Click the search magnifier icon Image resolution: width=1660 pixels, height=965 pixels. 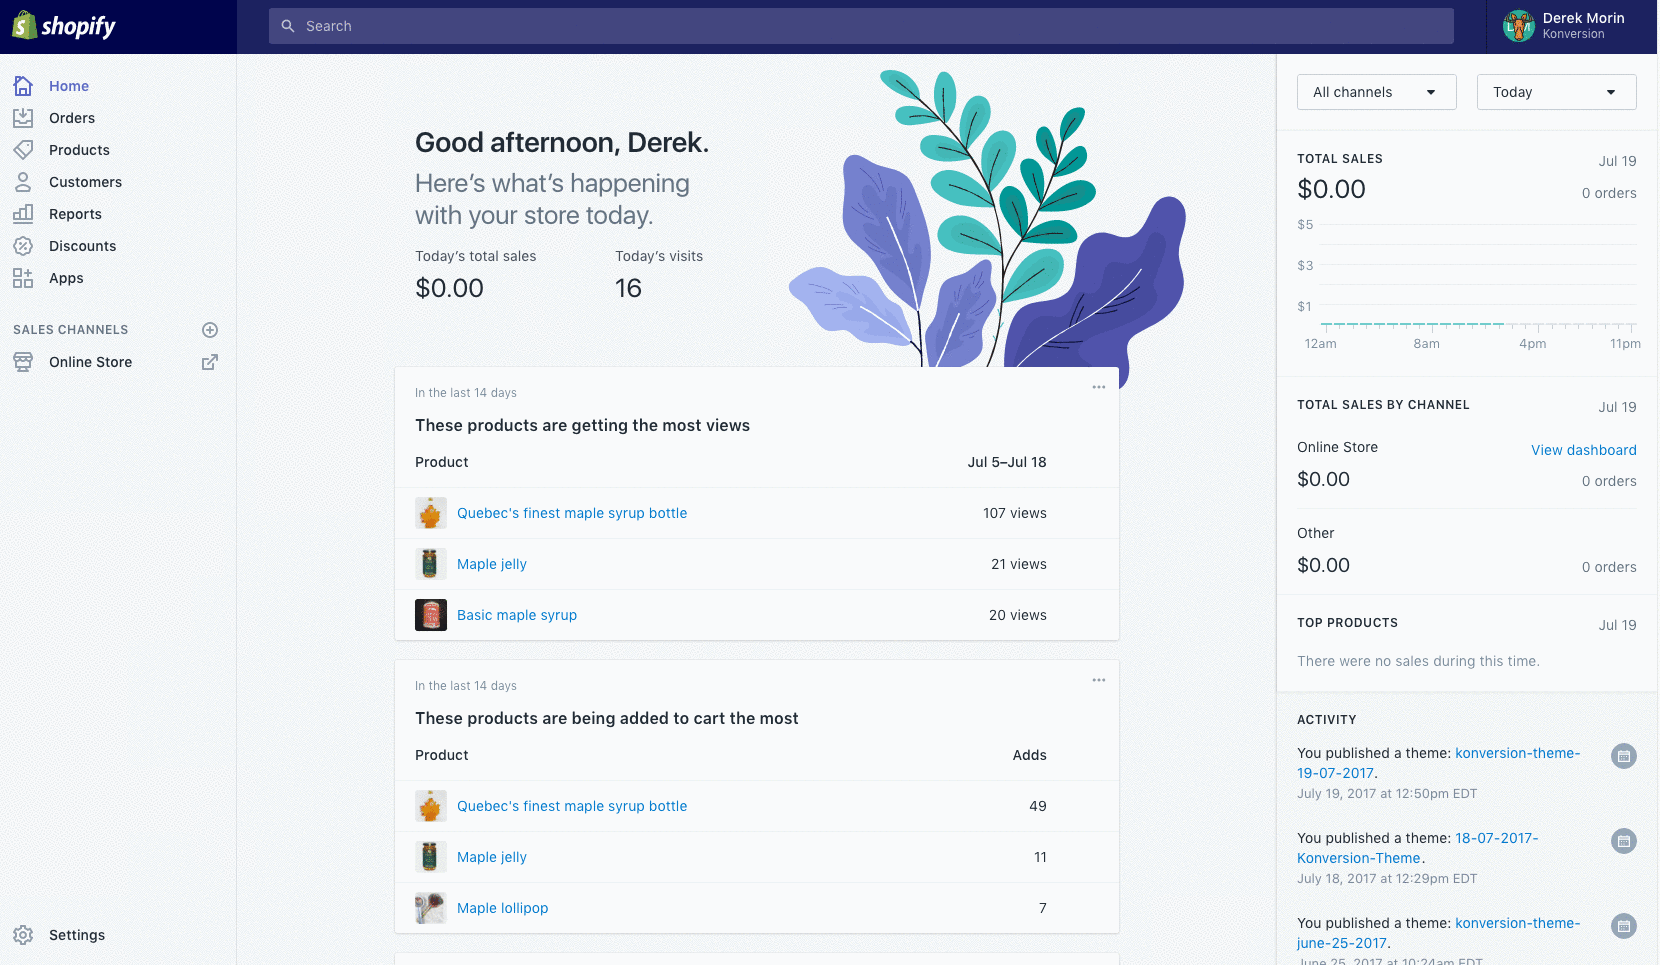coord(288,26)
